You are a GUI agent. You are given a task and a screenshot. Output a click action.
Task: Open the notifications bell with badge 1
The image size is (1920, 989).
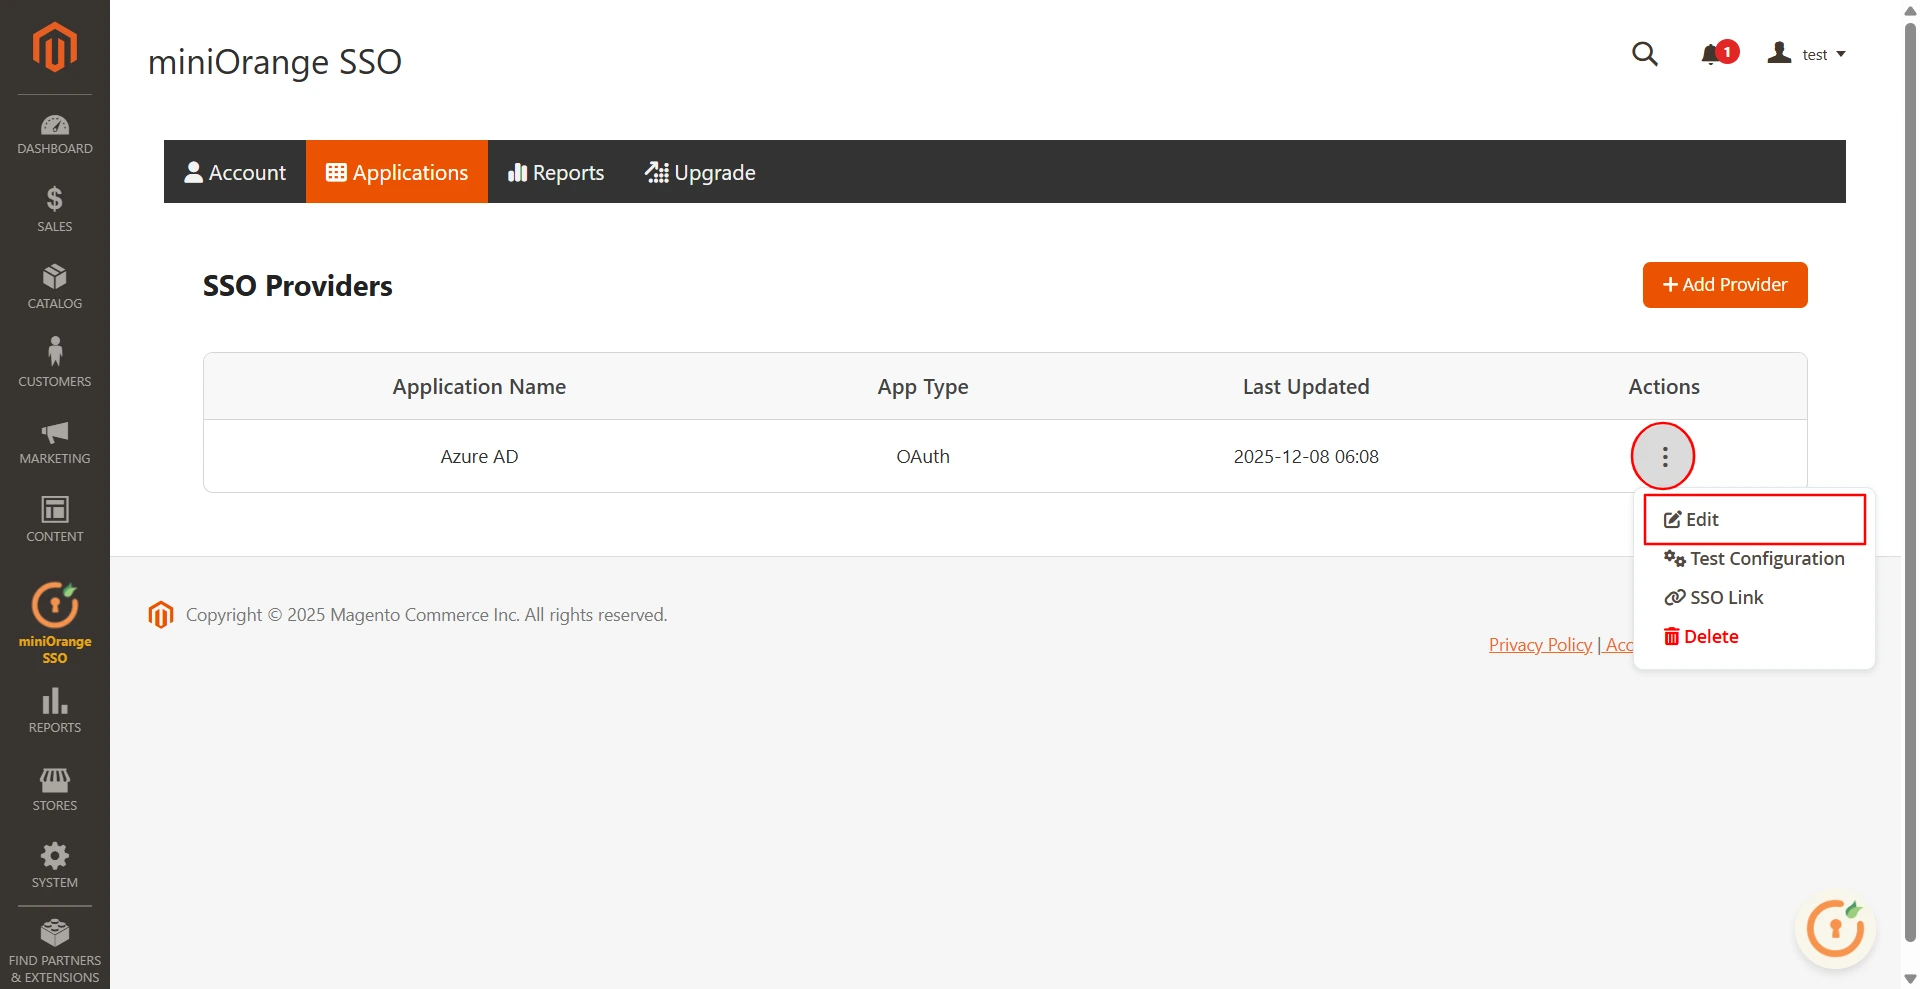click(x=1712, y=54)
